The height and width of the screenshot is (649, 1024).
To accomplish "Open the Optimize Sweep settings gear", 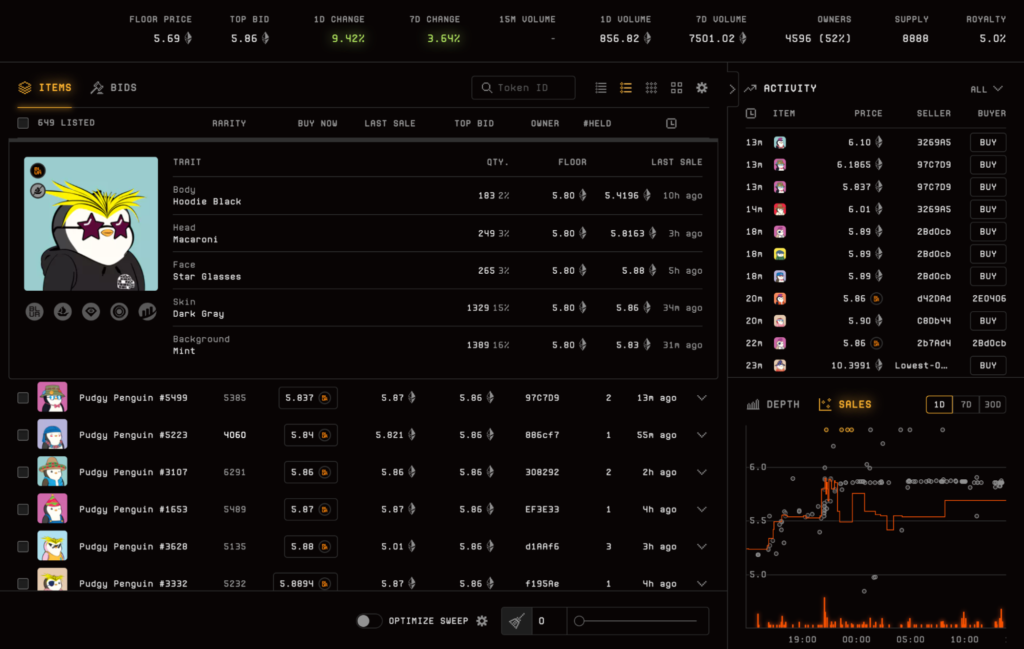I will click(482, 621).
